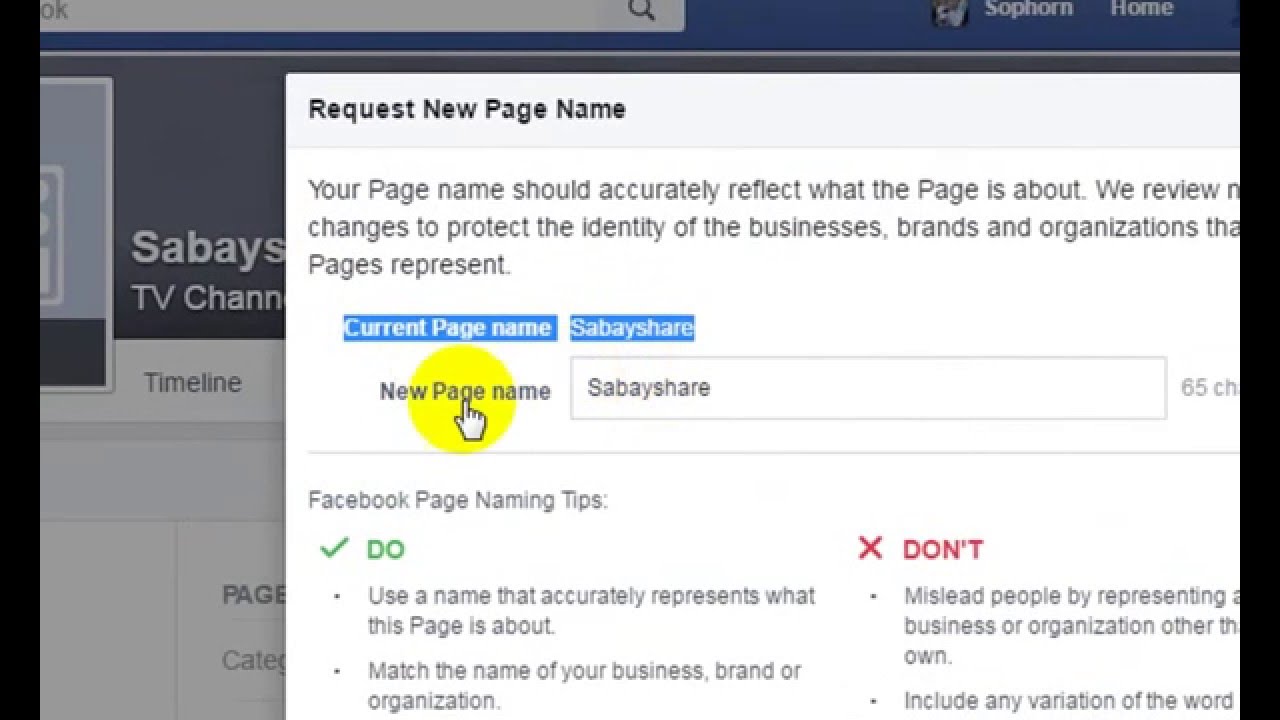This screenshot has width=1280, height=720.
Task: Click the tip 'Match the name of your business'
Action: click(584, 685)
